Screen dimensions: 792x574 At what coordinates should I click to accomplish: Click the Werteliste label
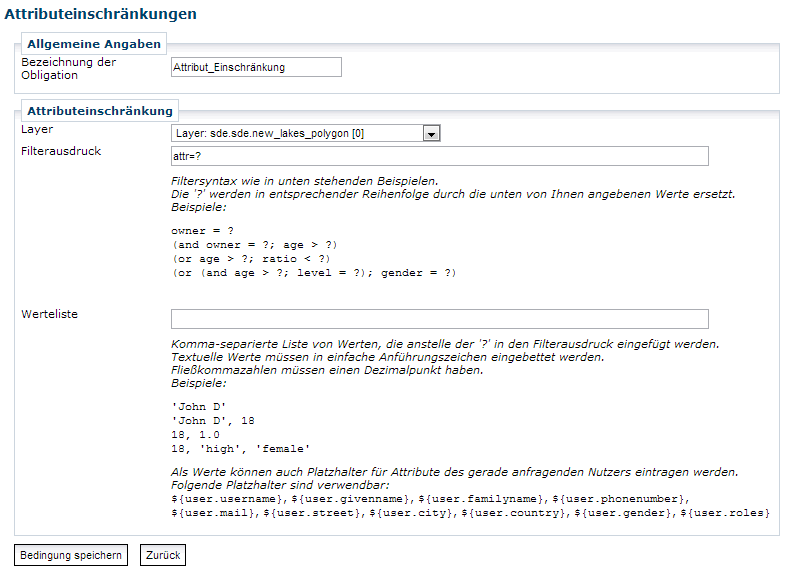[x=50, y=314]
